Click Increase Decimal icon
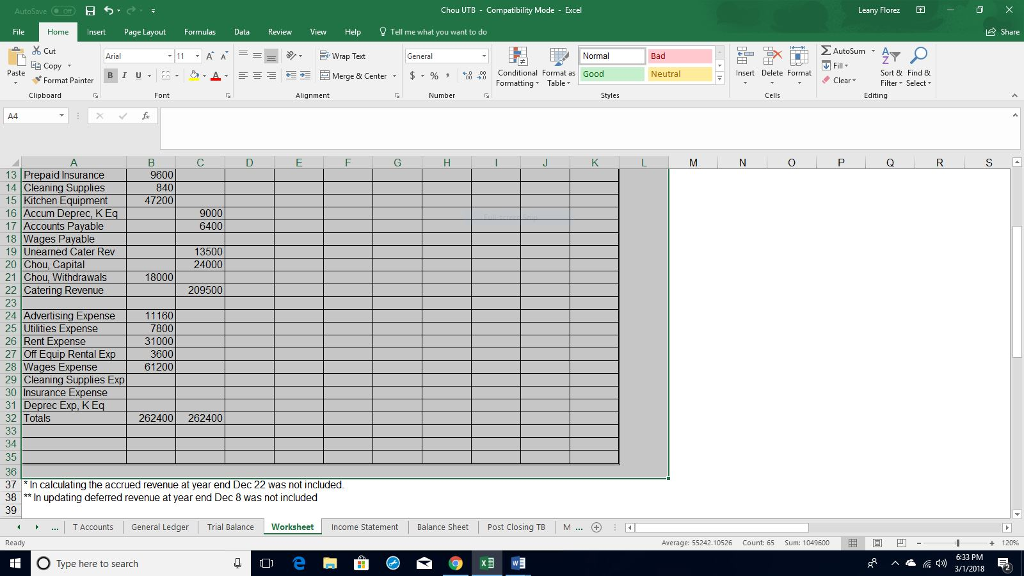This screenshot has width=1024, height=576. coord(467,76)
